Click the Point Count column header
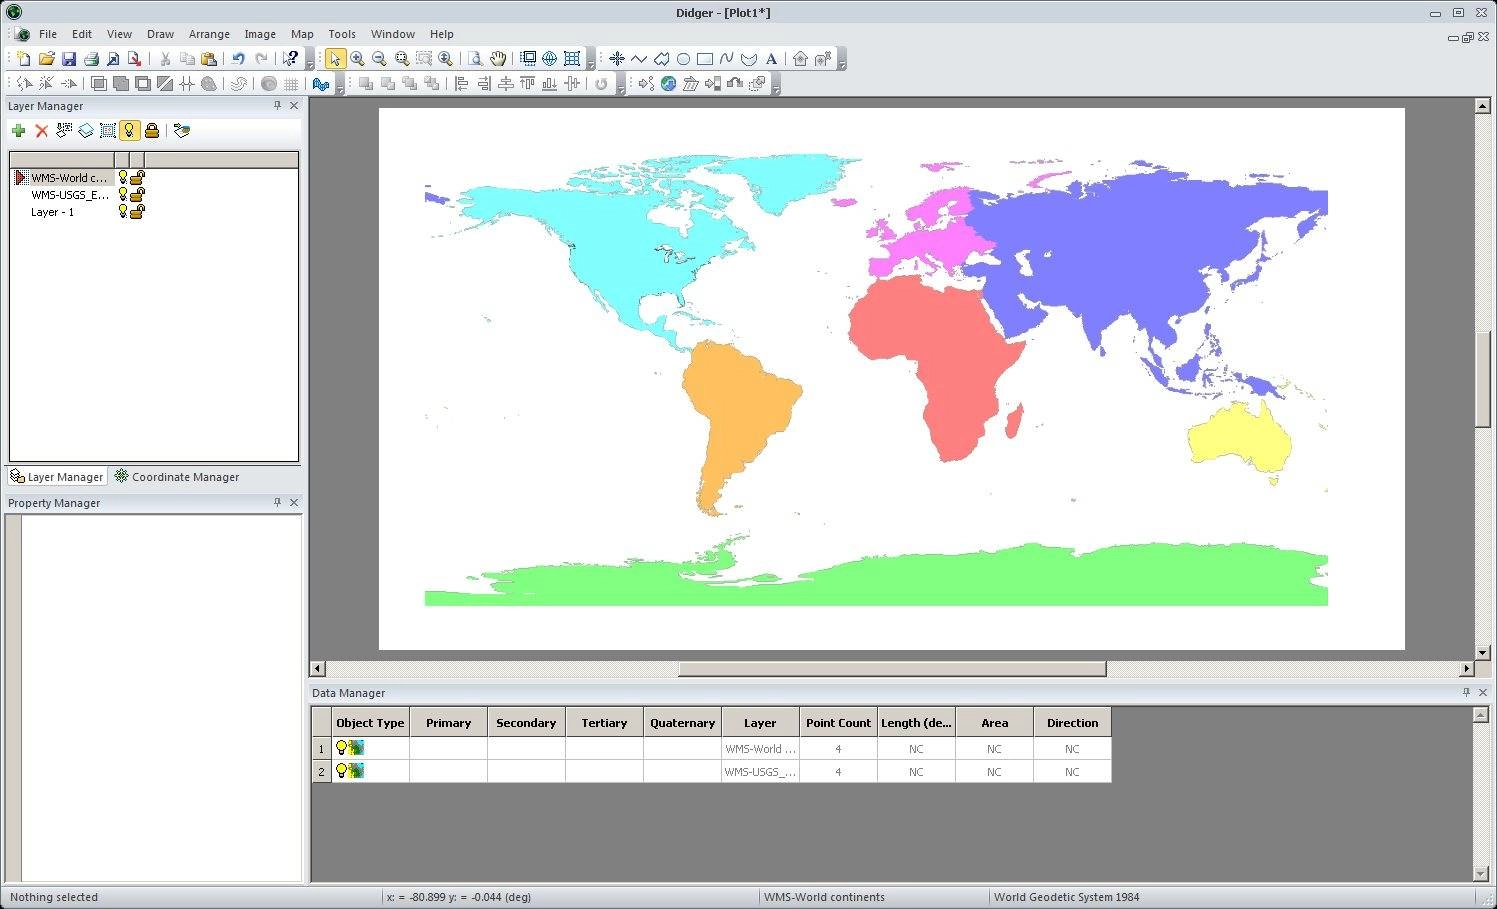Screen dimensions: 1497x909 click(838, 723)
